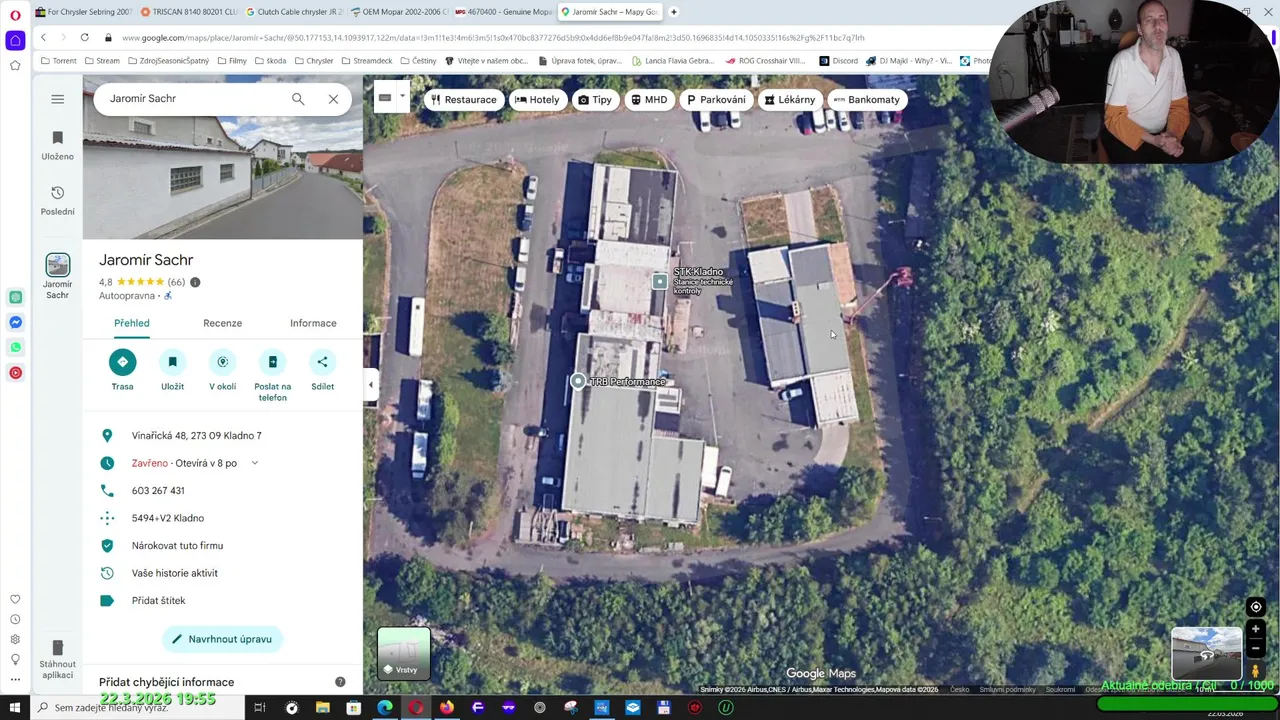Image resolution: width=1280 pixels, height=720 pixels.
Task: Filter map by Parkování
Action: (x=716, y=100)
